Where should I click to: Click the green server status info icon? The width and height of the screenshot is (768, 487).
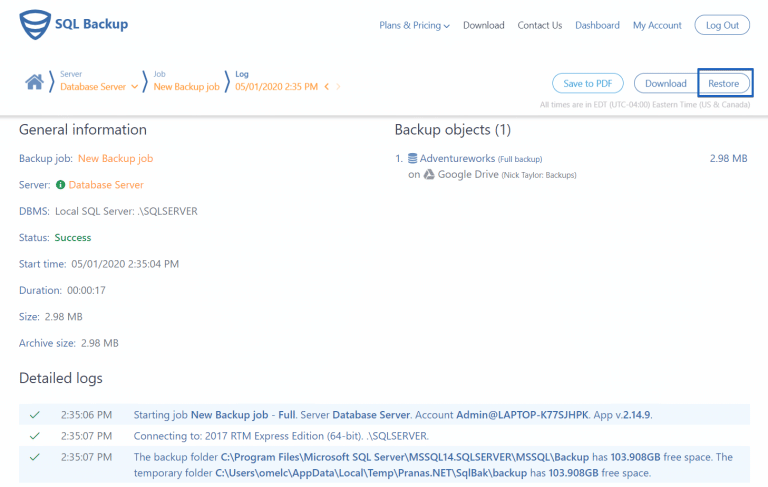(x=60, y=185)
